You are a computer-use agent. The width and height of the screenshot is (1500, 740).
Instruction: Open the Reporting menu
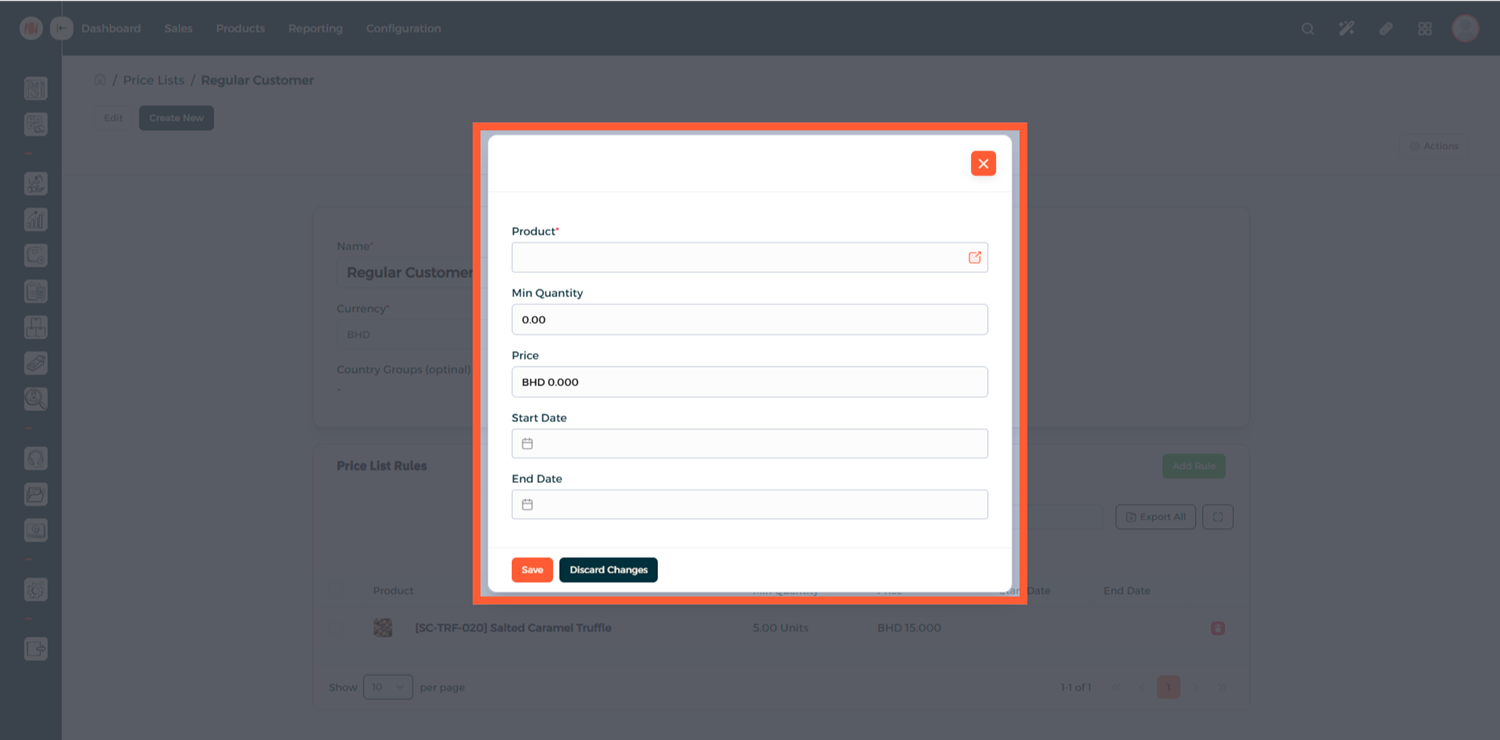tap(315, 29)
